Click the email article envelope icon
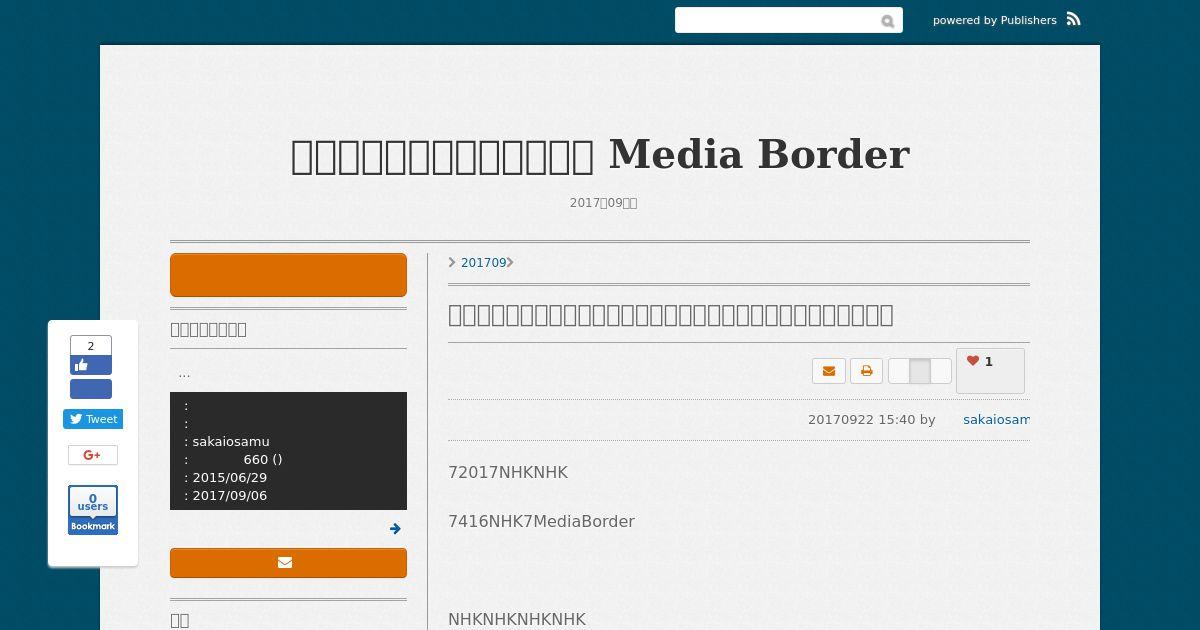 [829, 371]
